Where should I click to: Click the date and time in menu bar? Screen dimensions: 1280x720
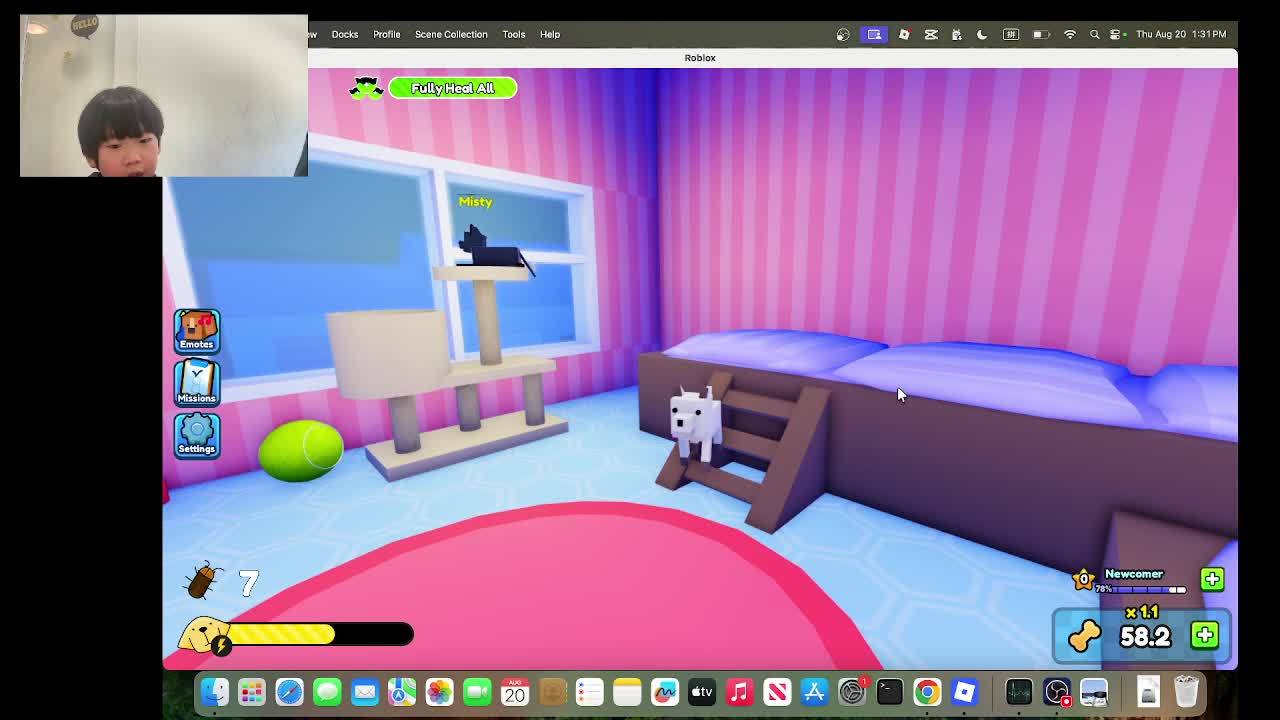(x=1181, y=34)
